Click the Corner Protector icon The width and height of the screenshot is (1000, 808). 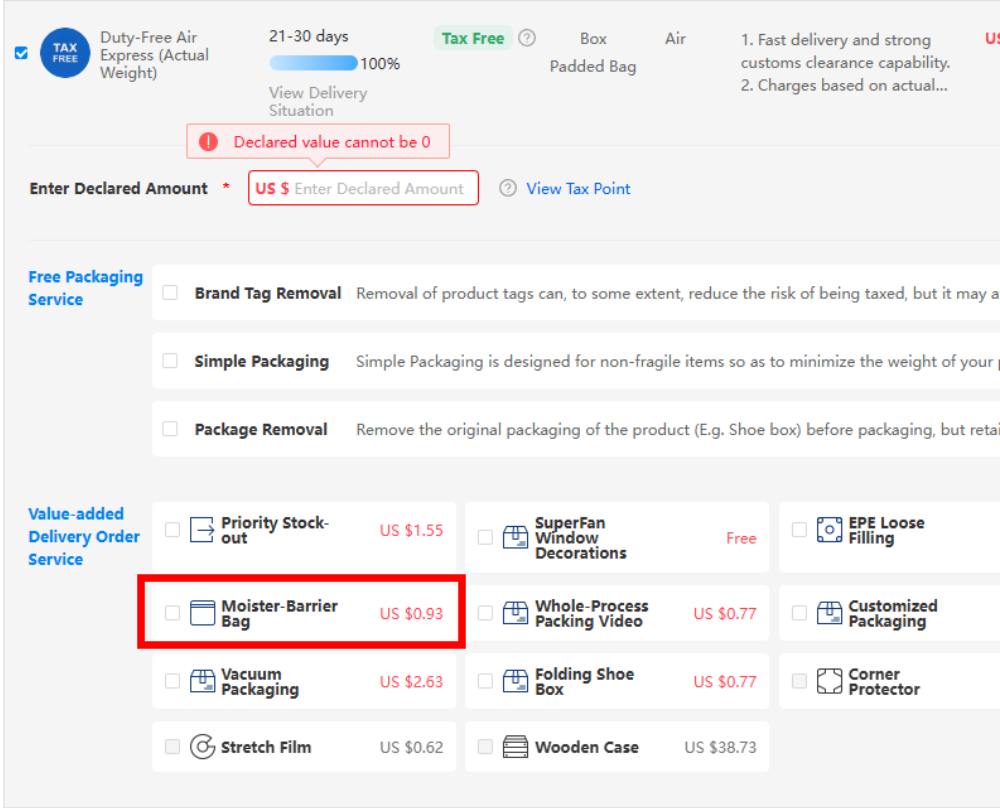[829, 682]
